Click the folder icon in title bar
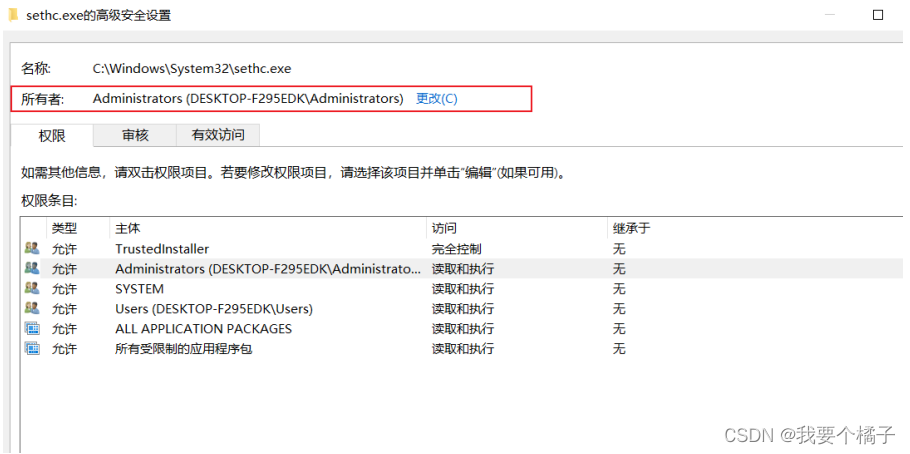The height and width of the screenshot is (454, 910). pos(13,16)
